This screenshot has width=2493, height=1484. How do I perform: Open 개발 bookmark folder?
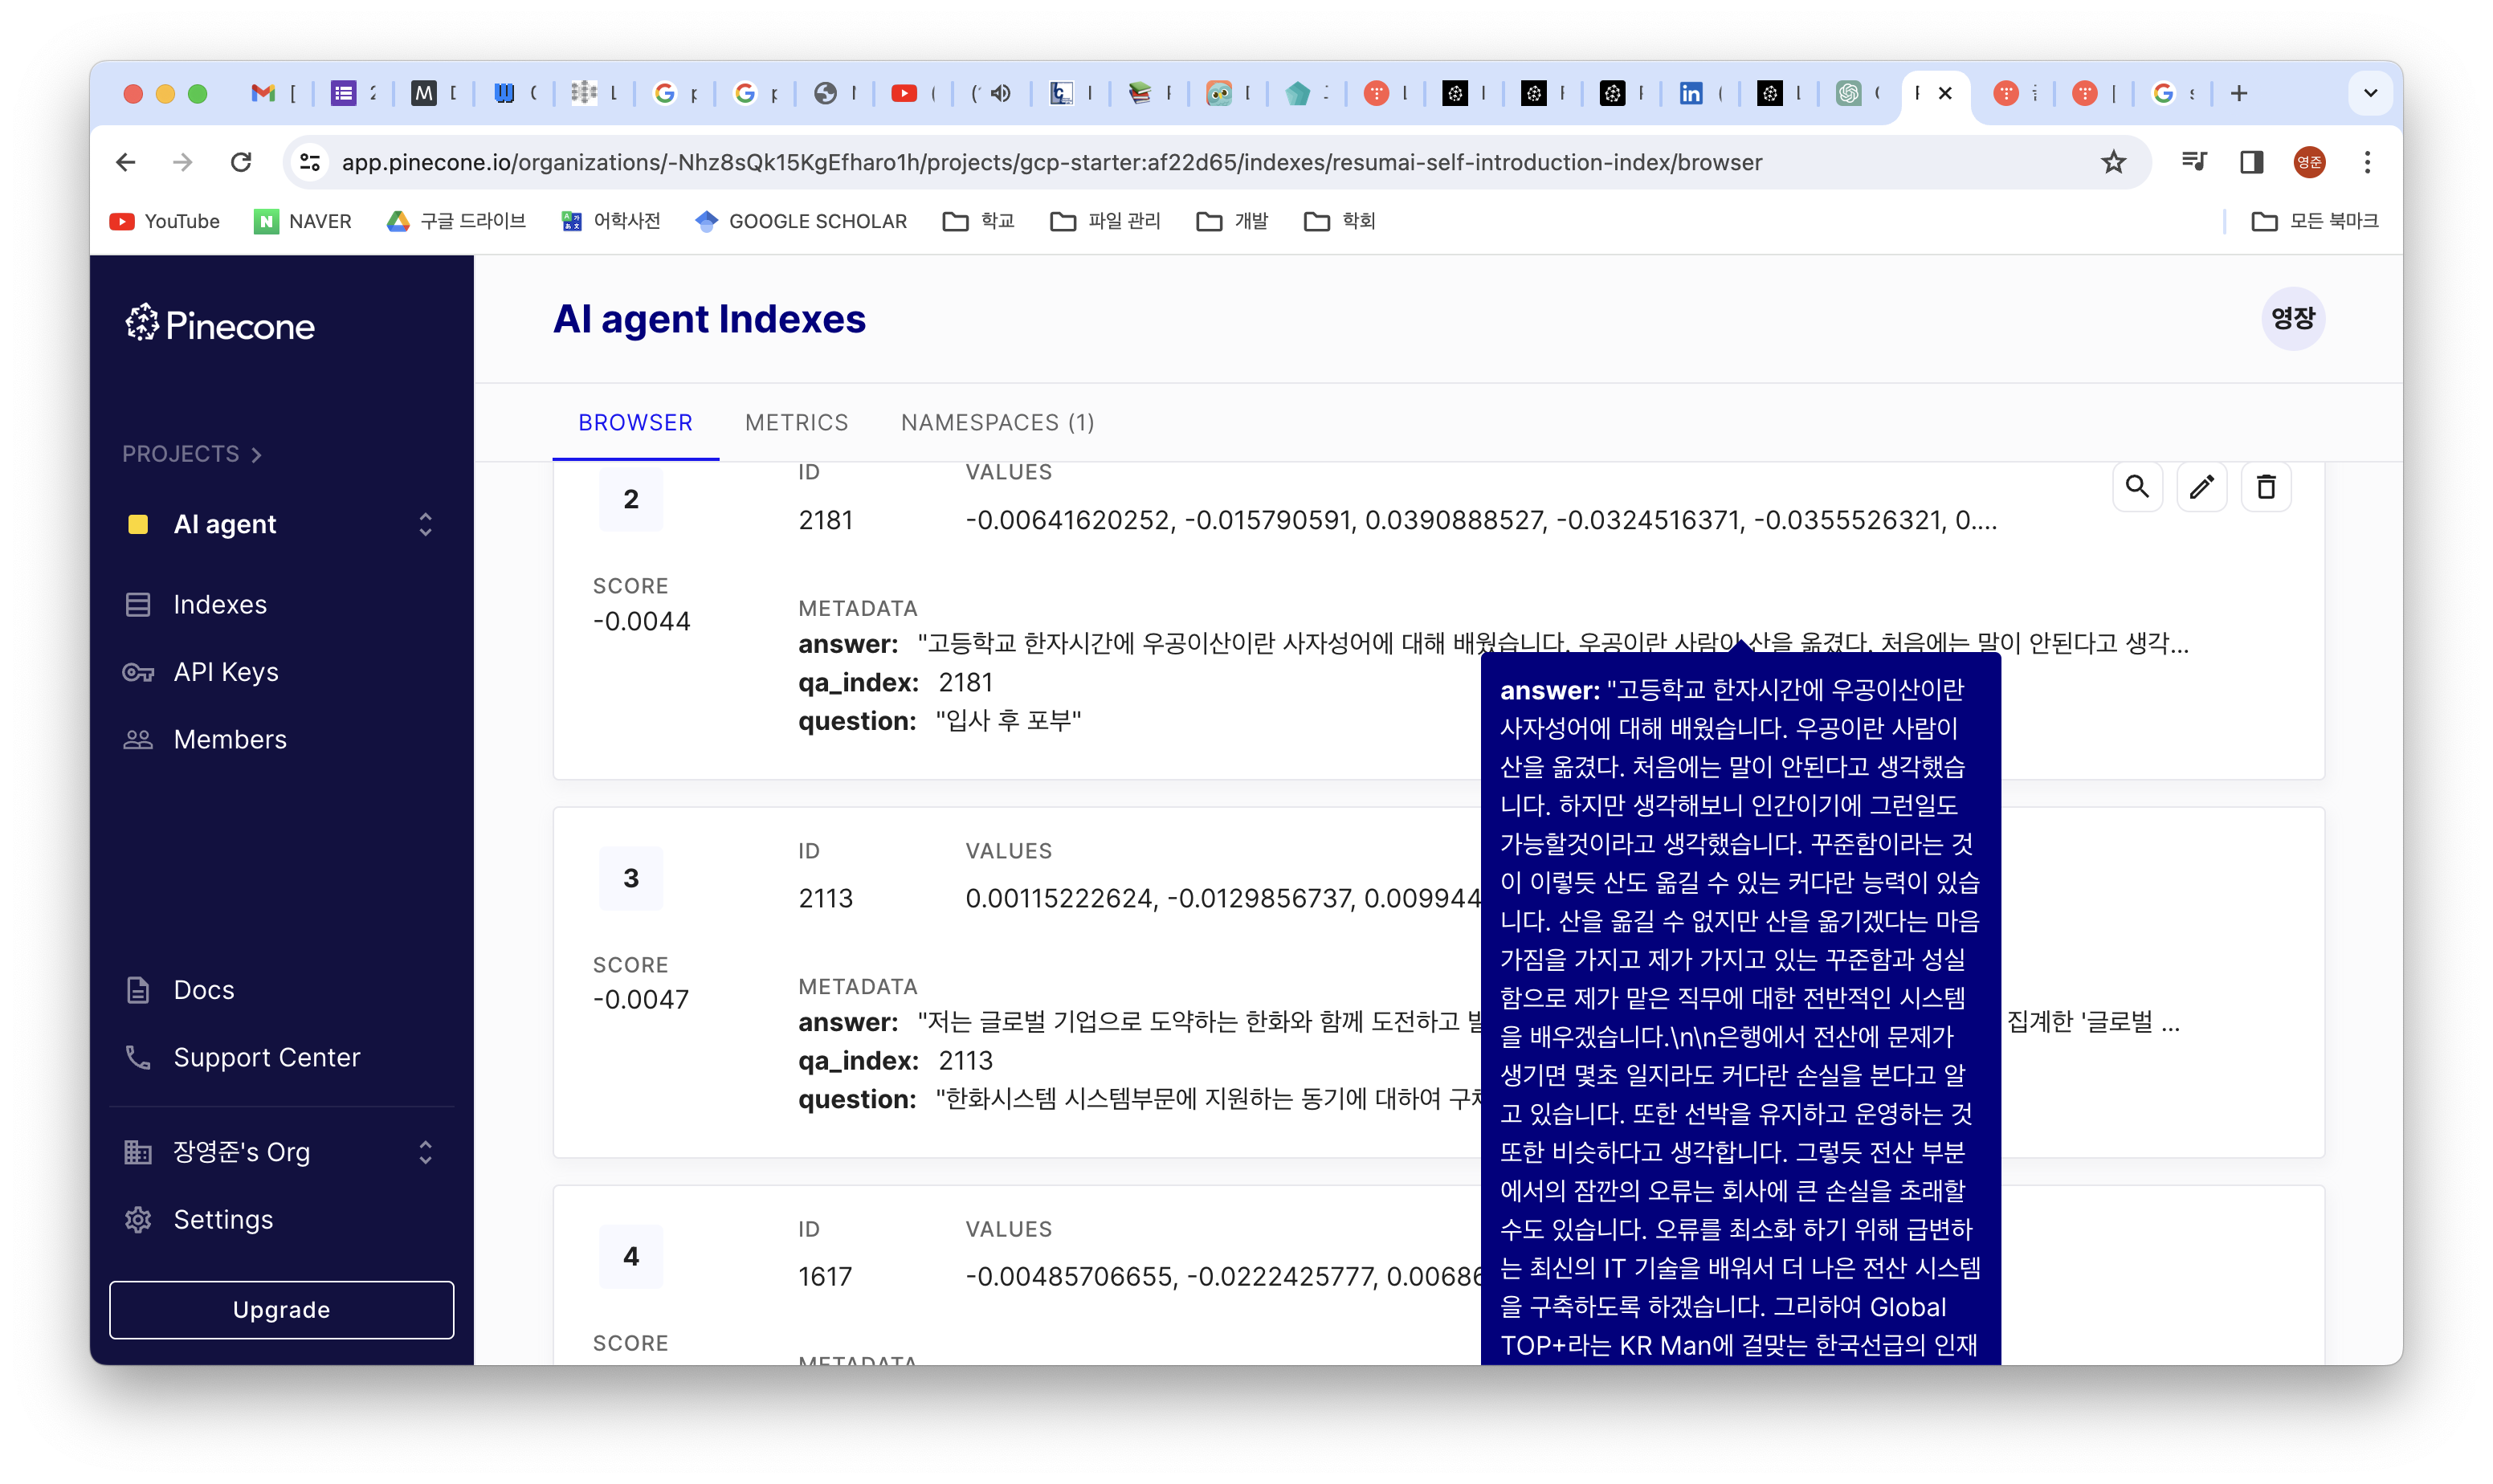click(1232, 221)
